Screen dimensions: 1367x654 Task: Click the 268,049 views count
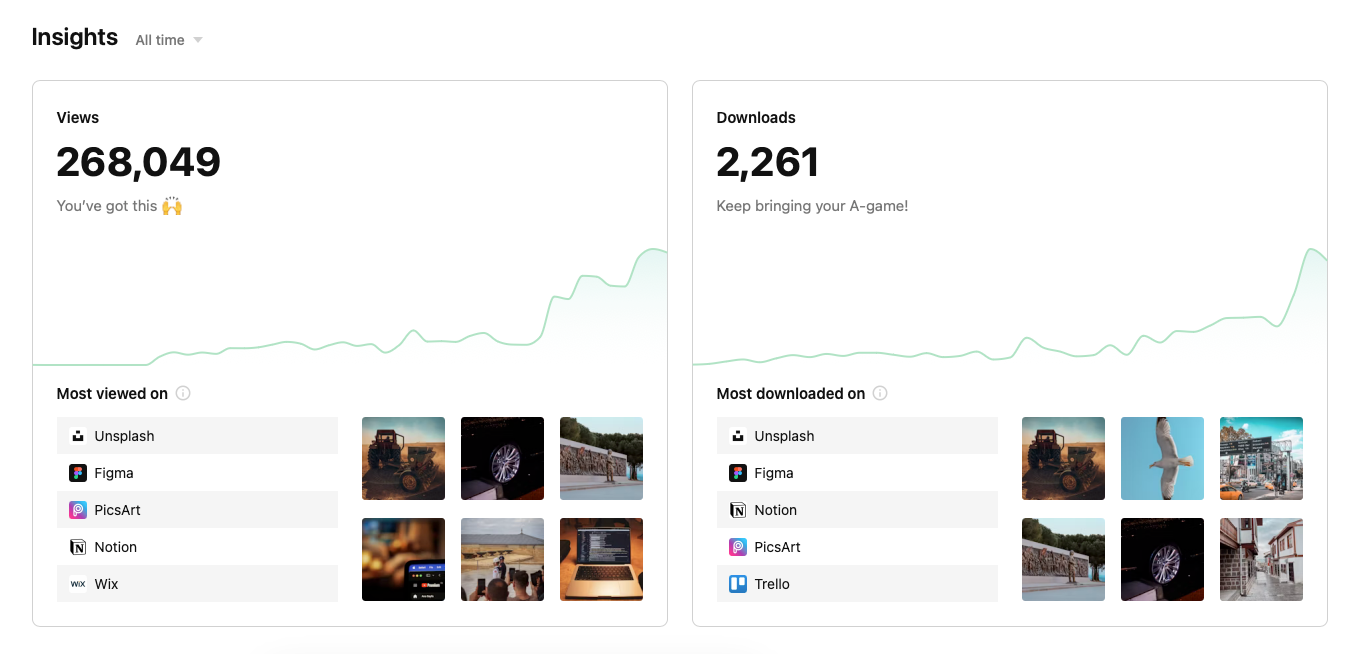pos(139,162)
